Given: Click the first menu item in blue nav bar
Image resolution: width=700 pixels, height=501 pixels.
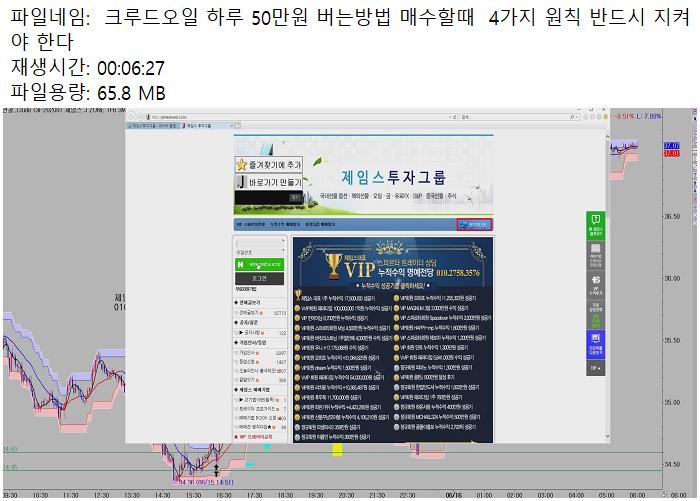Looking at the screenshot, I should (250, 224).
